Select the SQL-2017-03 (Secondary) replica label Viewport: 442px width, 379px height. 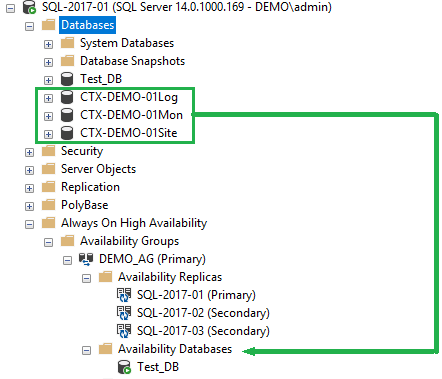(203, 331)
